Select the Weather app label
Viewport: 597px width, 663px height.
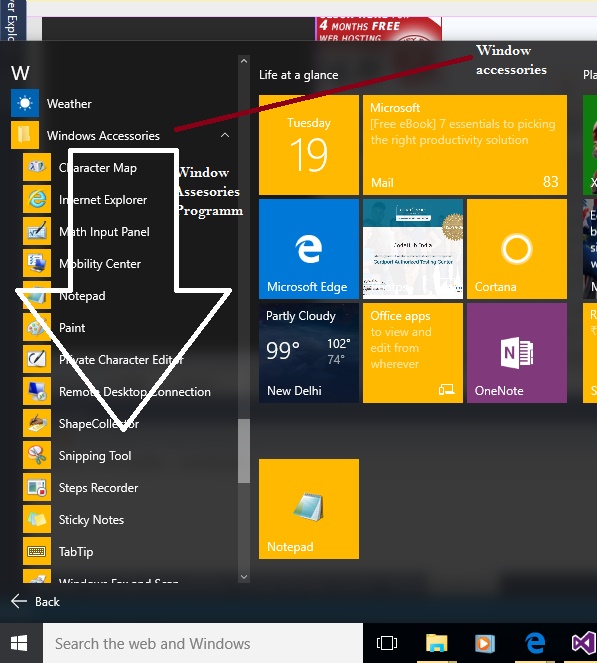[69, 104]
